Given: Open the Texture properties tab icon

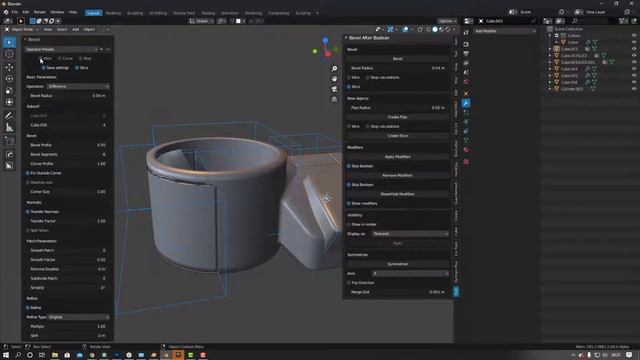Looking at the screenshot, I should [466, 162].
